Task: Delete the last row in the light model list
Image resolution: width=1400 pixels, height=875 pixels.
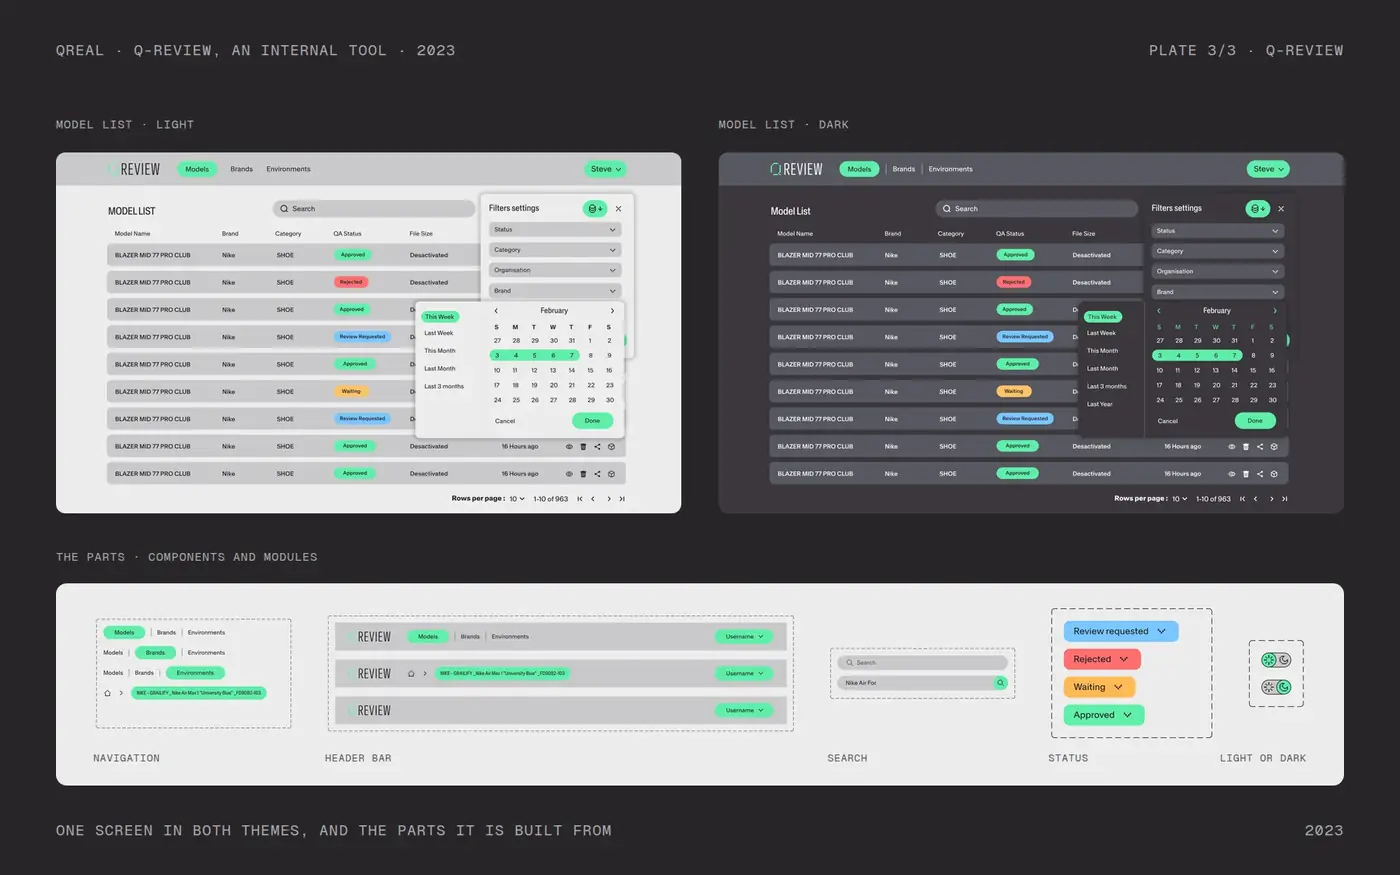Action: (x=583, y=474)
